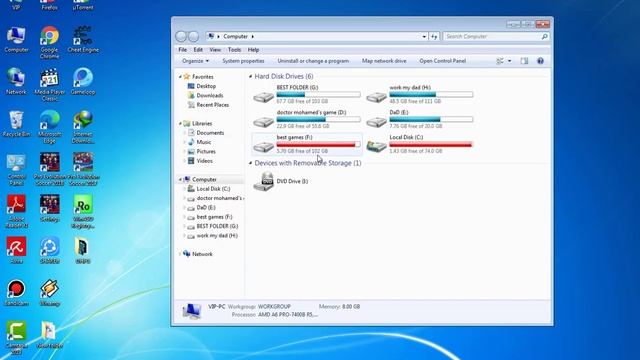Click Map network drive
640x360 pixels.
[x=384, y=61]
